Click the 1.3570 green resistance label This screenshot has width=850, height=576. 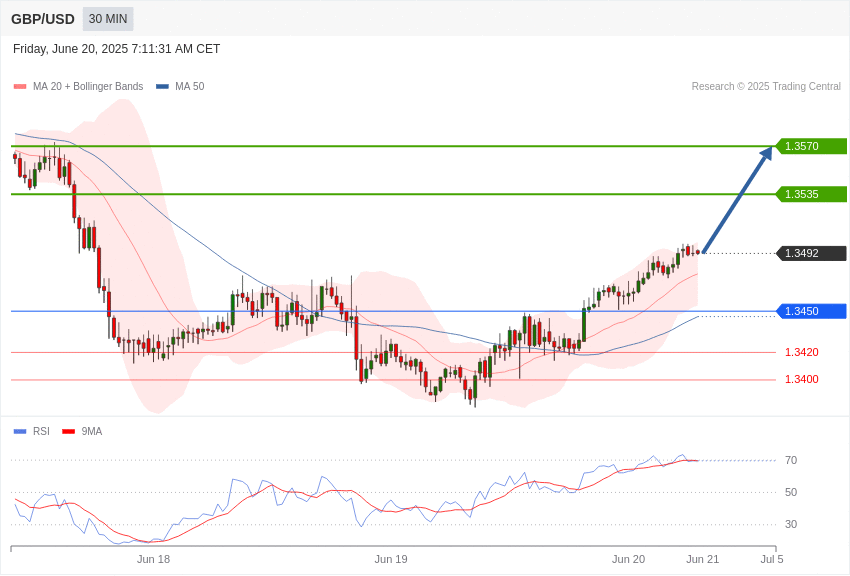[x=812, y=146]
